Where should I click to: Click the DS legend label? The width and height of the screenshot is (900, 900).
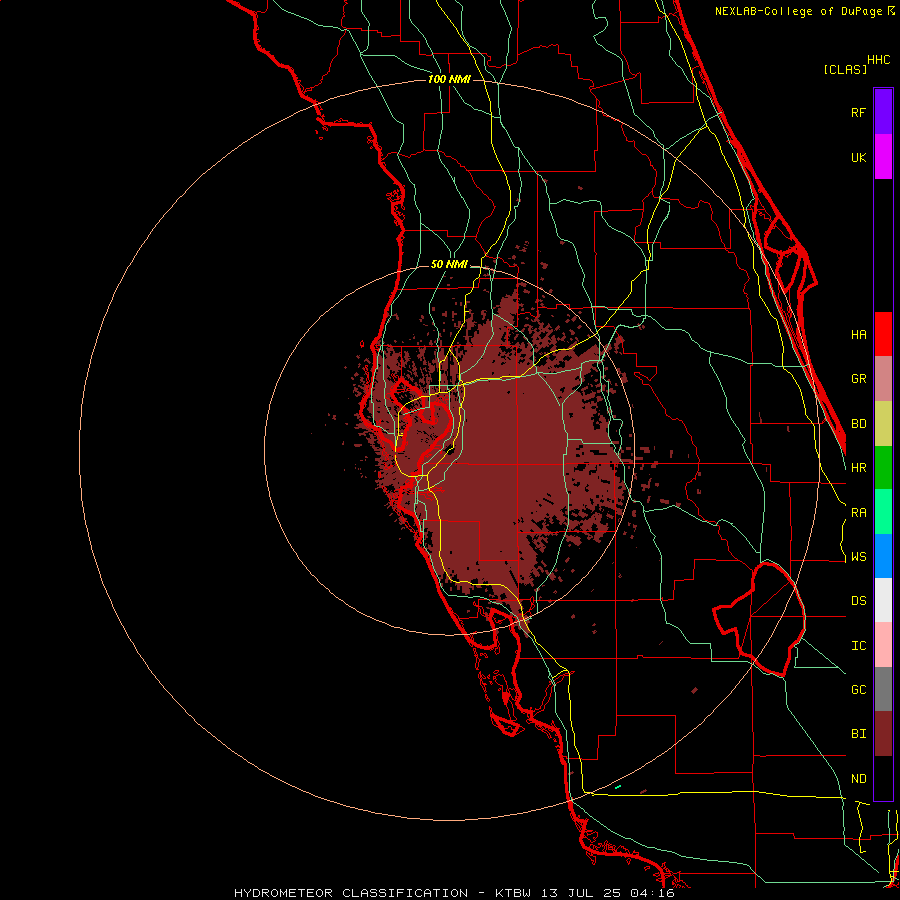(858, 601)
